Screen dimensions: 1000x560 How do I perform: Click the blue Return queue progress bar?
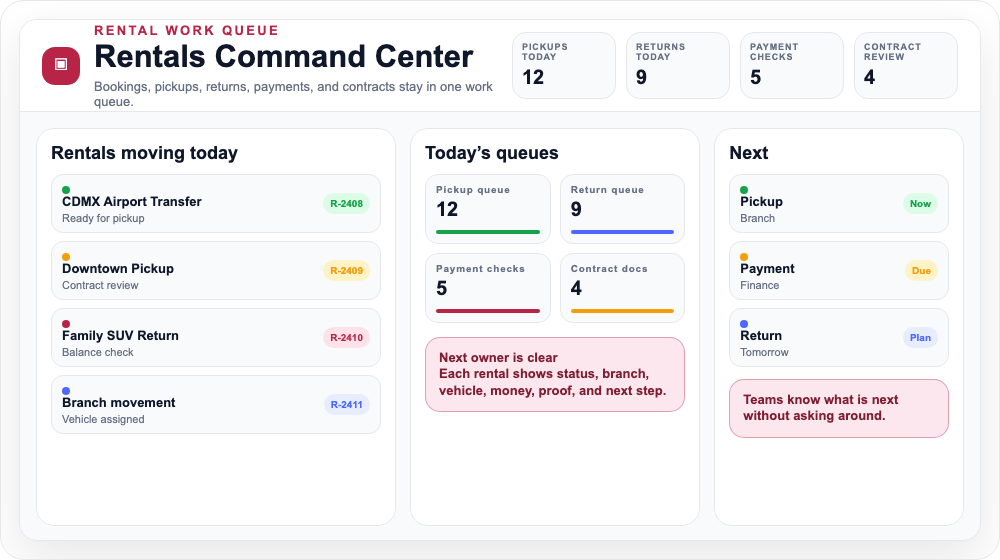tap(622, 232)
